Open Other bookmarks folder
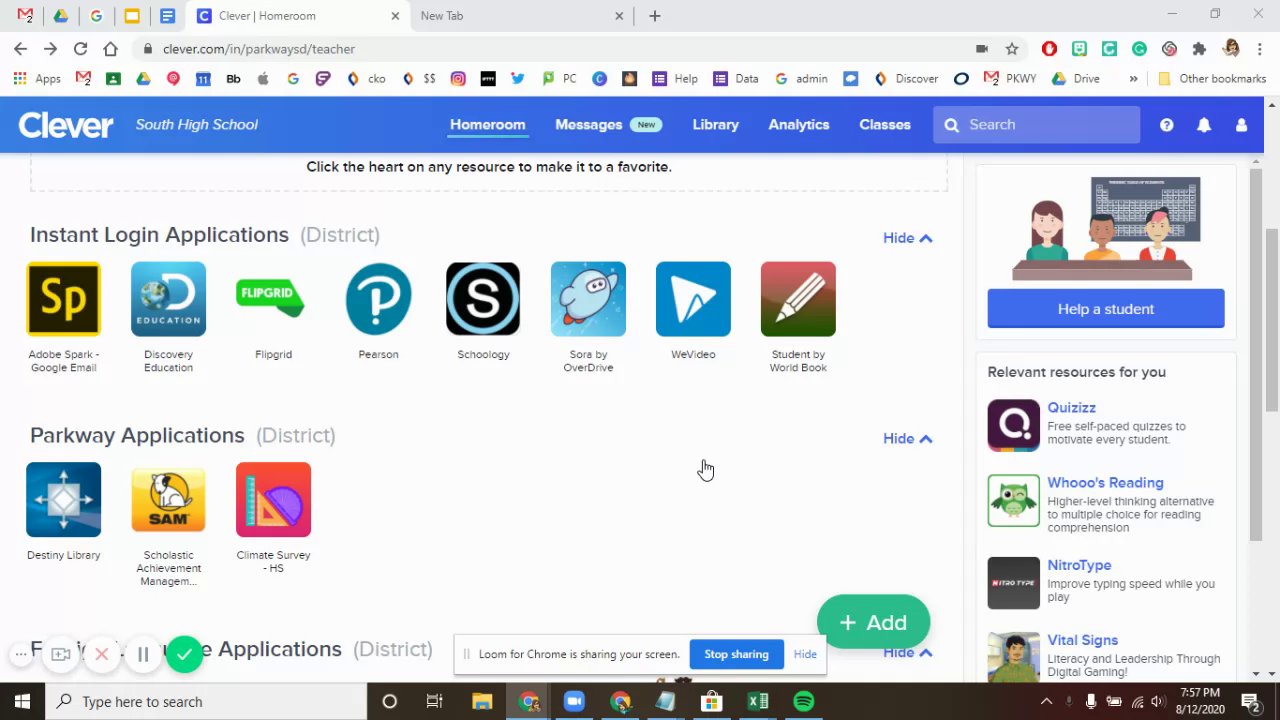Viewport: 1280px width, 720px height. click(1212, 78)
